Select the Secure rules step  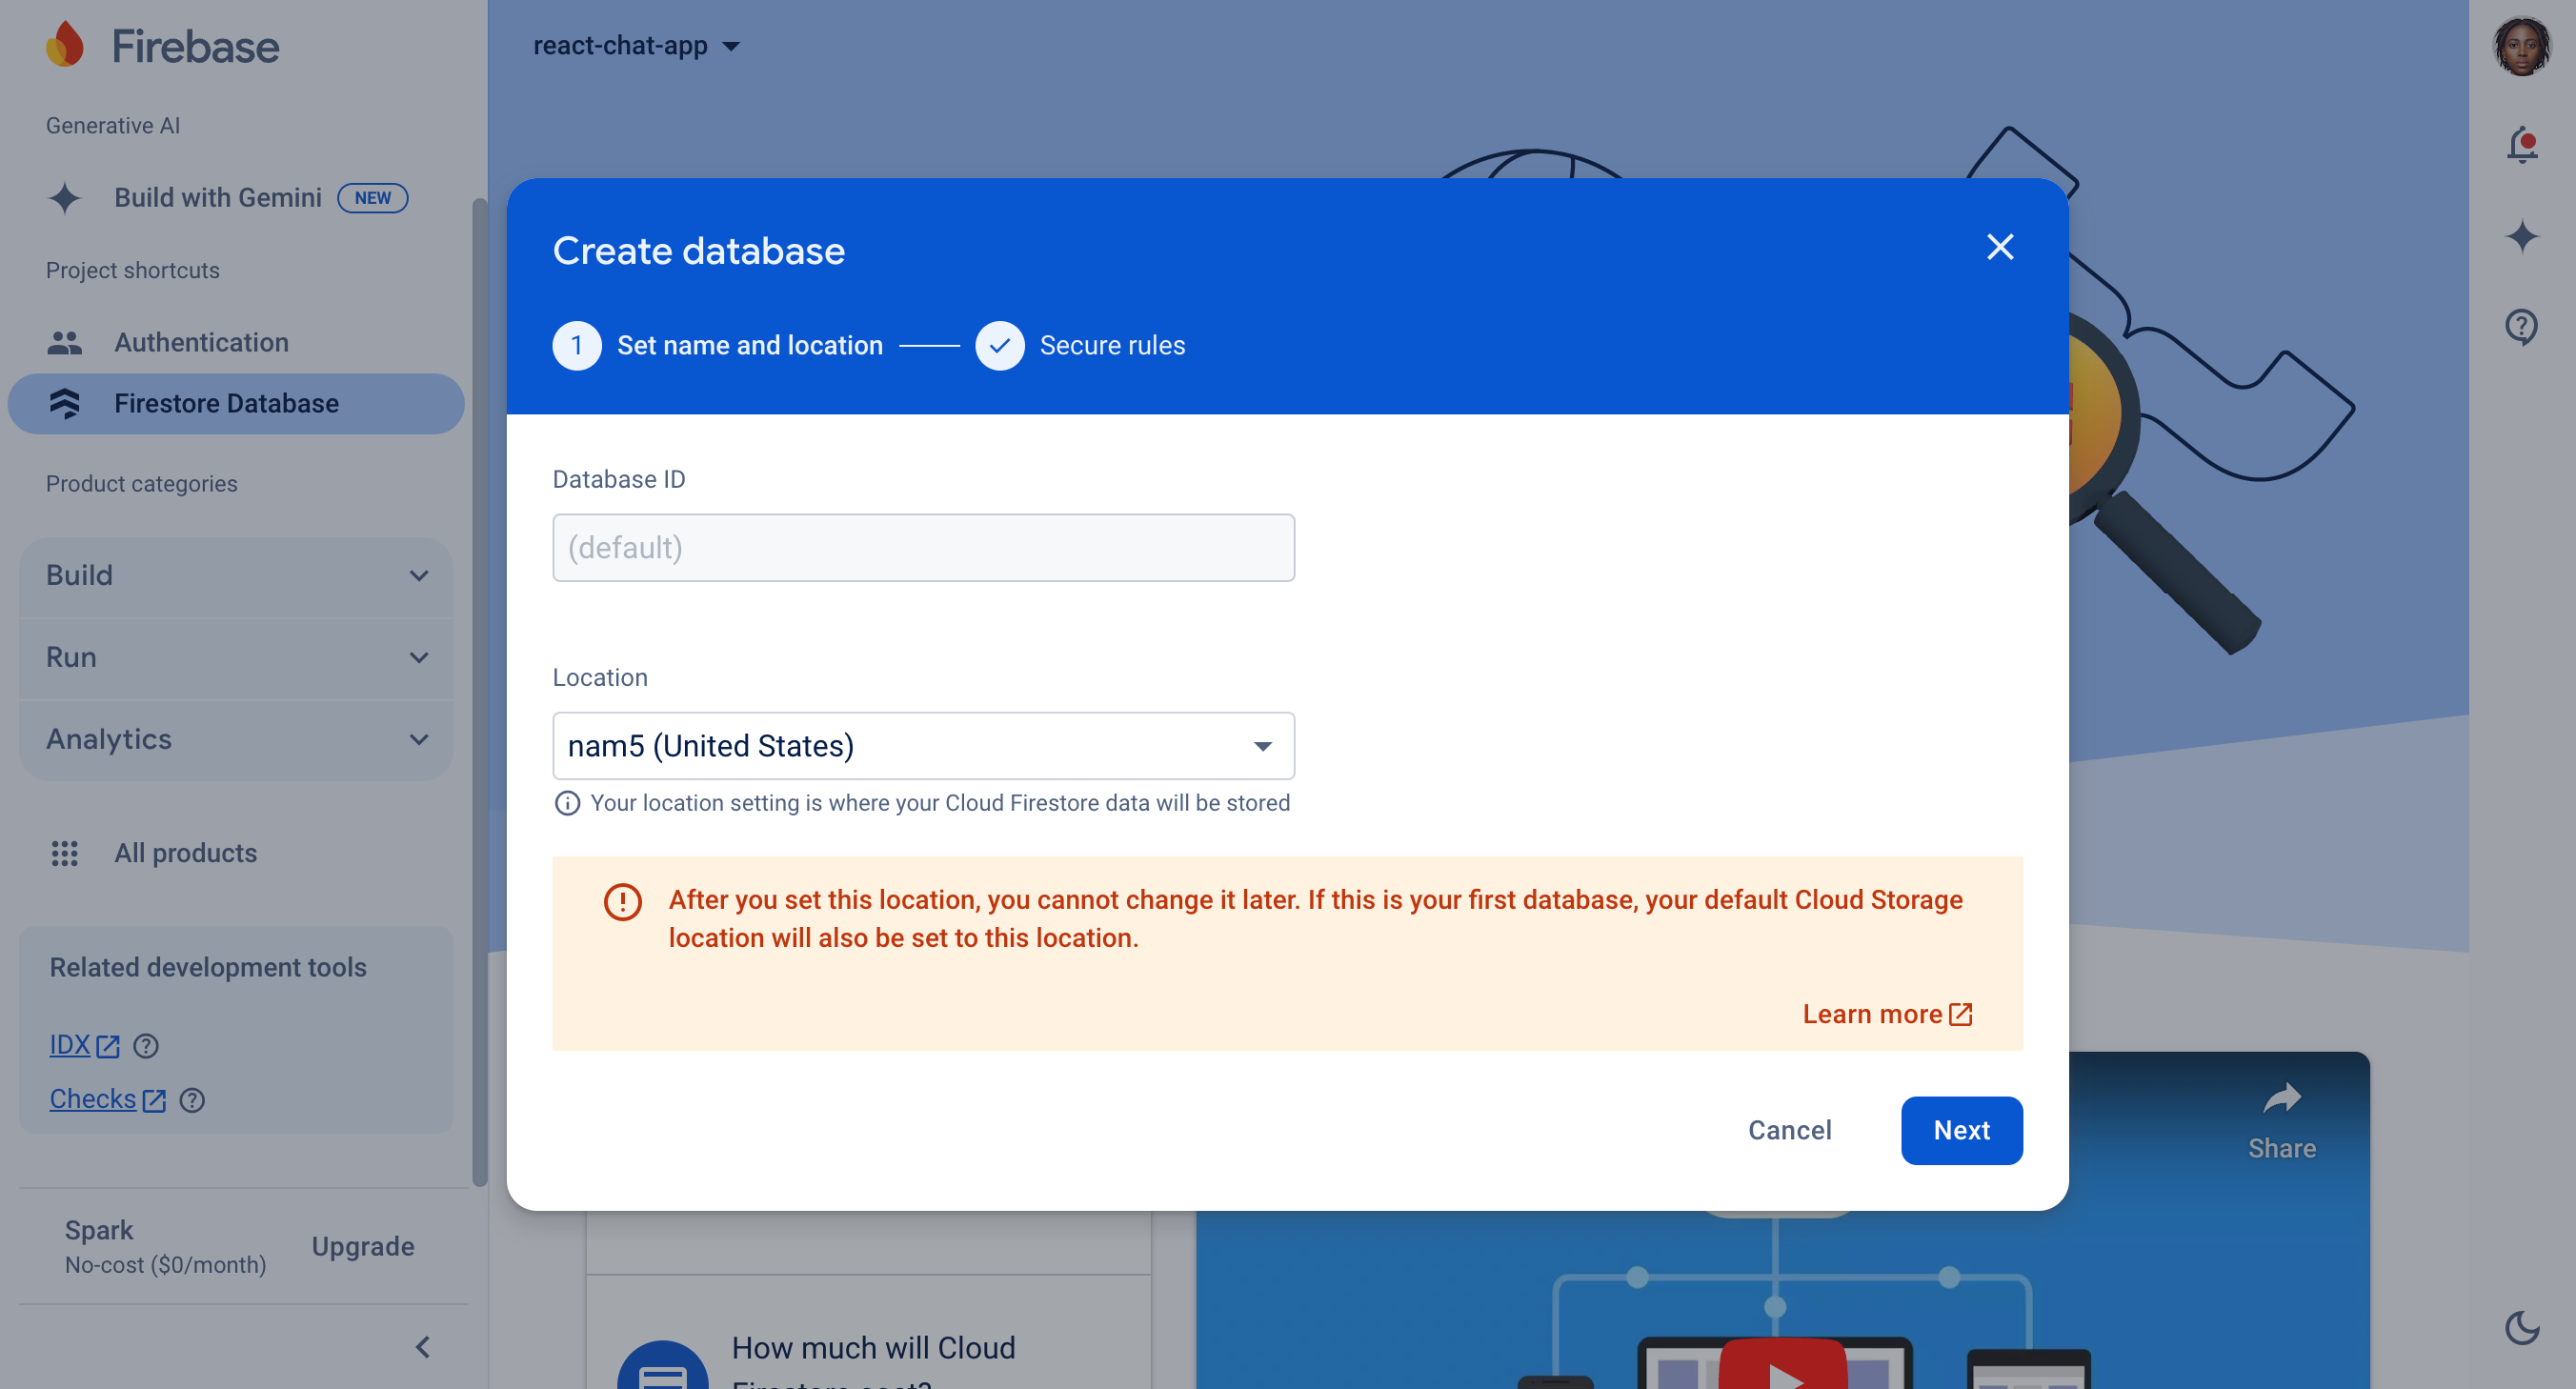point(1112,345)
